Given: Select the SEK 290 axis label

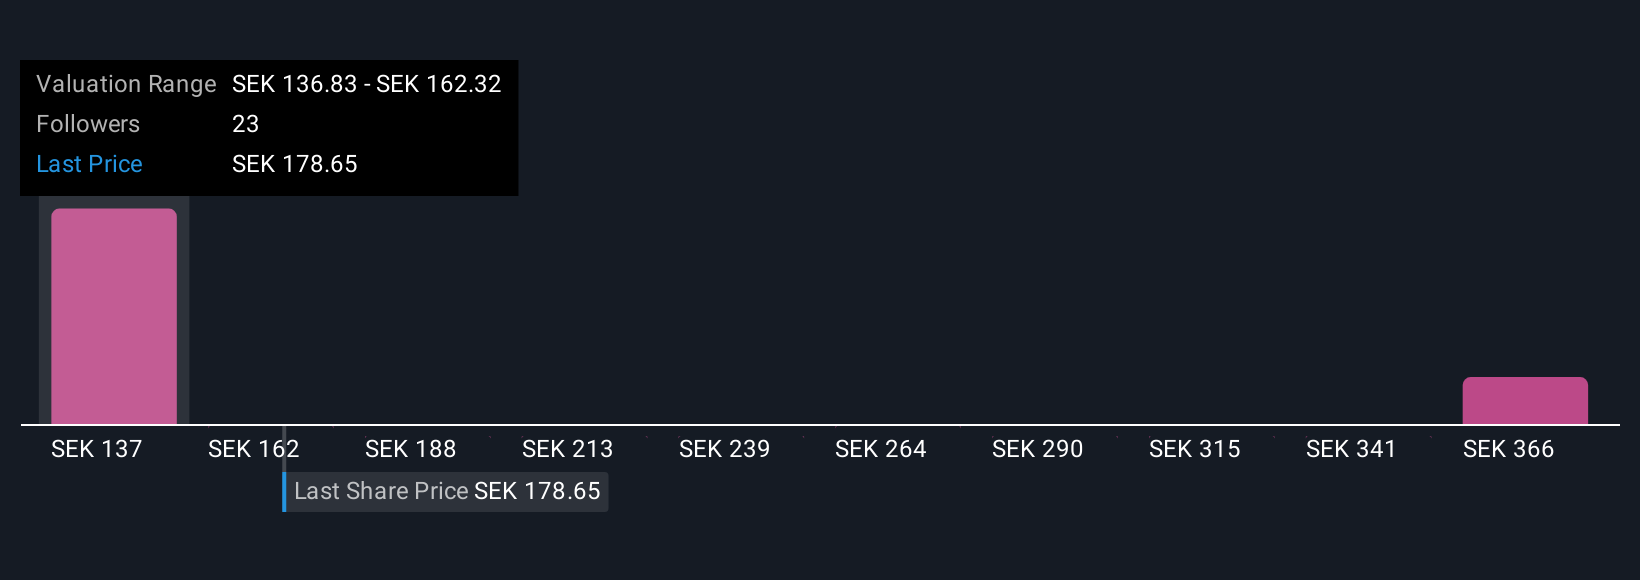Looking at the screenshot, I should pyautogui.click(x=1038, y=449).
